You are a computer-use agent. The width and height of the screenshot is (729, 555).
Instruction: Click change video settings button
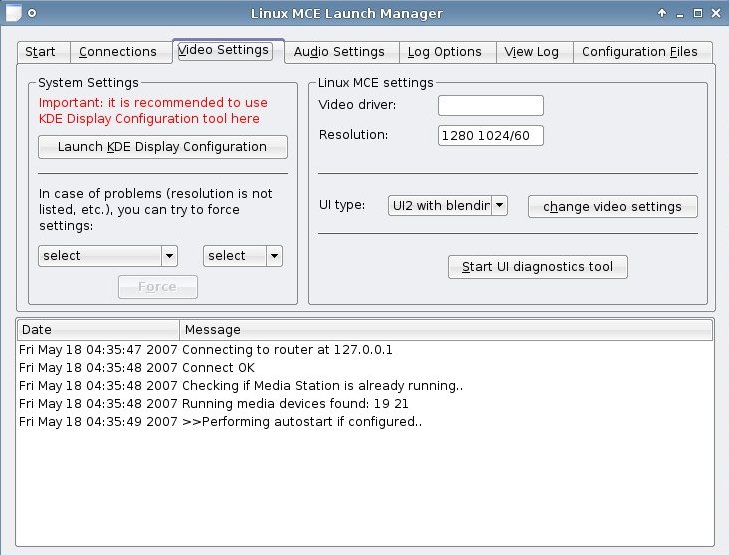click(x=612, y=206)
